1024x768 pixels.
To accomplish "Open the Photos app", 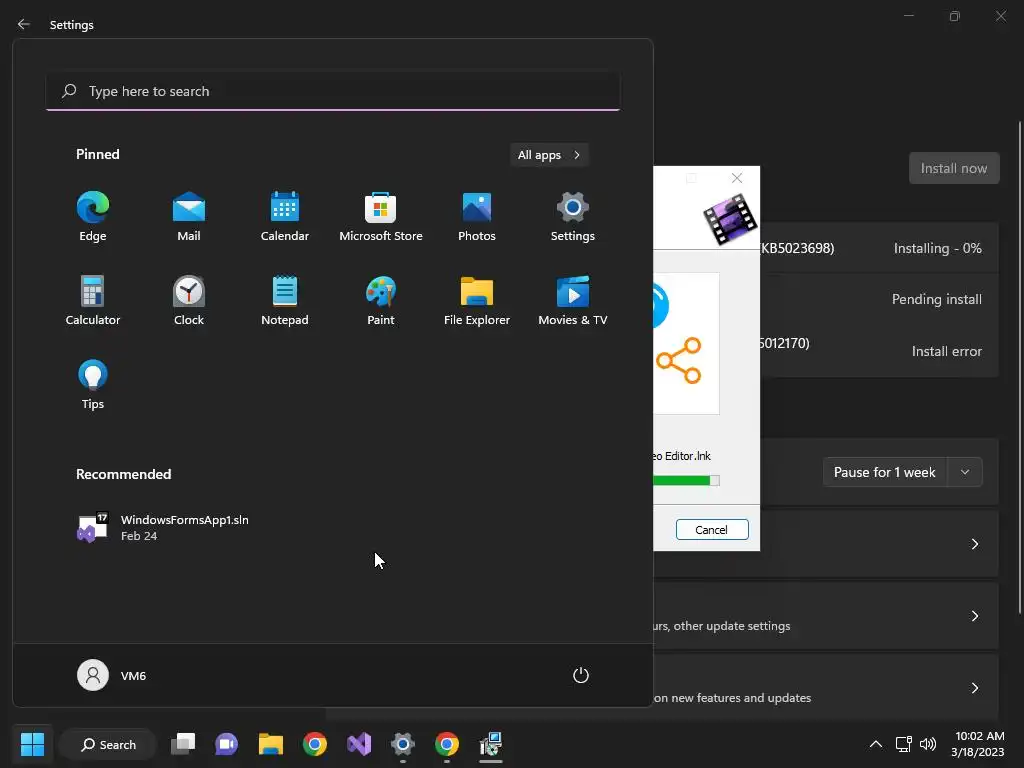I will click(477, 217).
